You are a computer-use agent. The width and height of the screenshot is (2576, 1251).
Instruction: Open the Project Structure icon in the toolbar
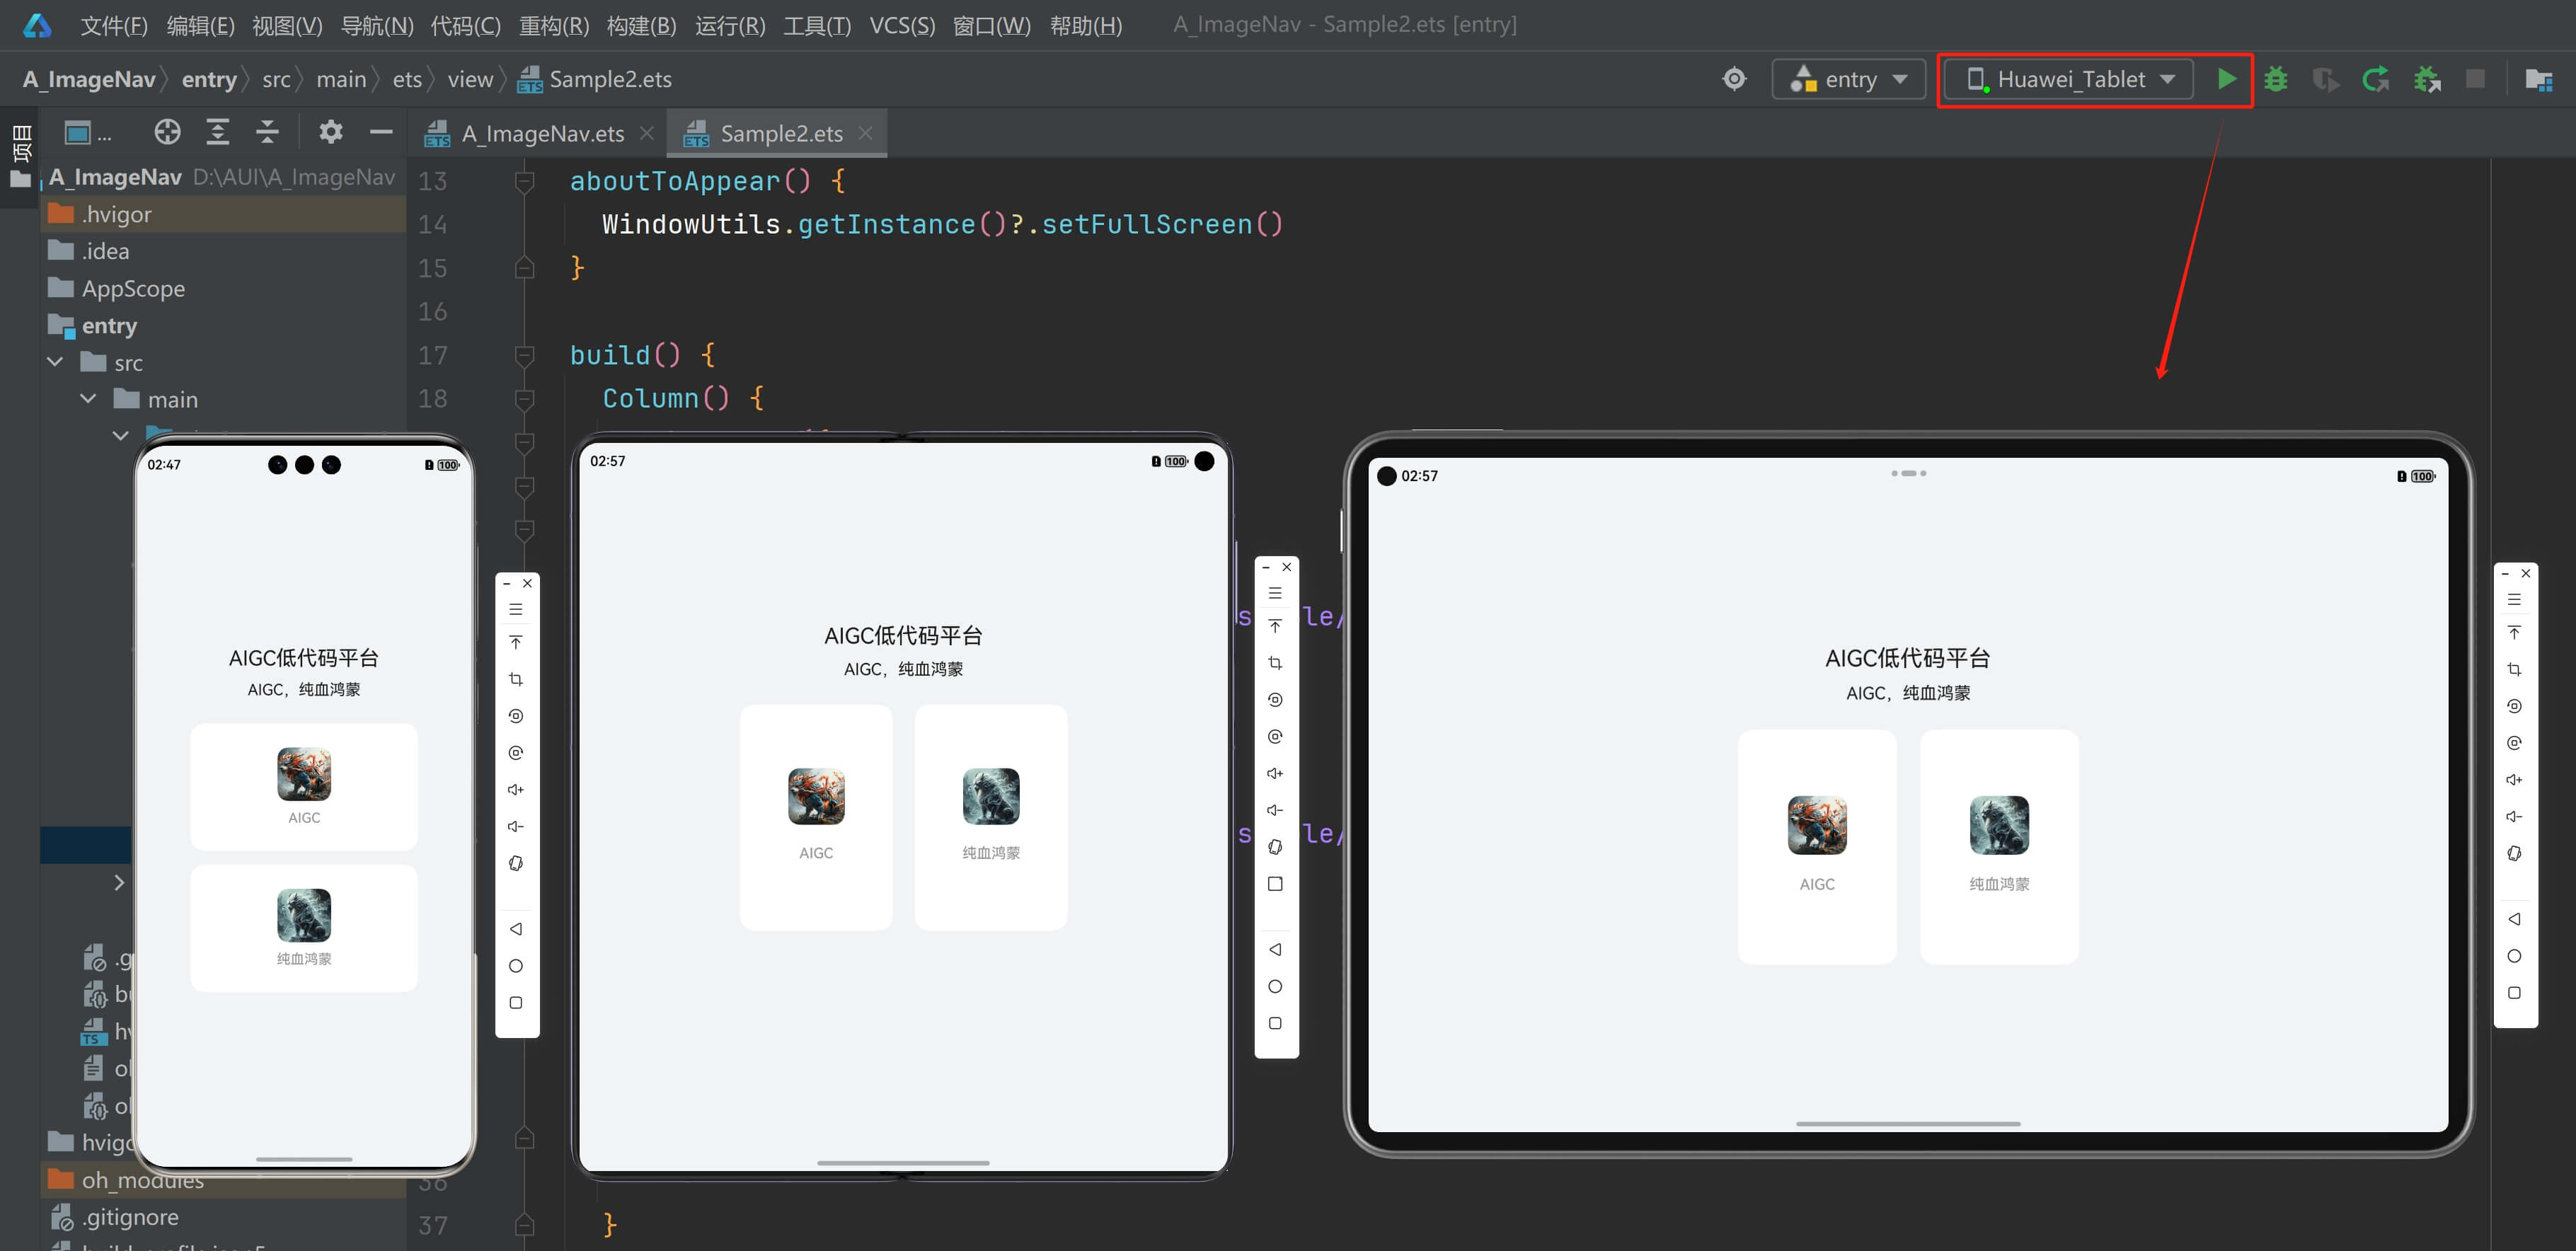[x=2538, y=79]
